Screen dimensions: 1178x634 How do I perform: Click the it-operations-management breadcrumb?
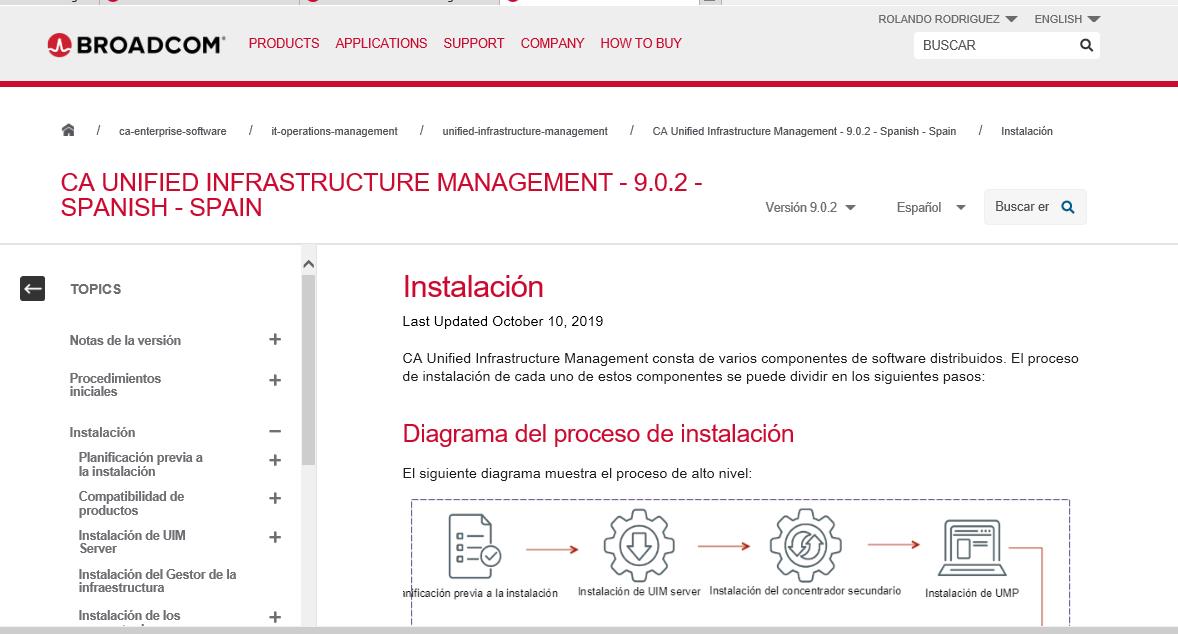pos(334,131)
